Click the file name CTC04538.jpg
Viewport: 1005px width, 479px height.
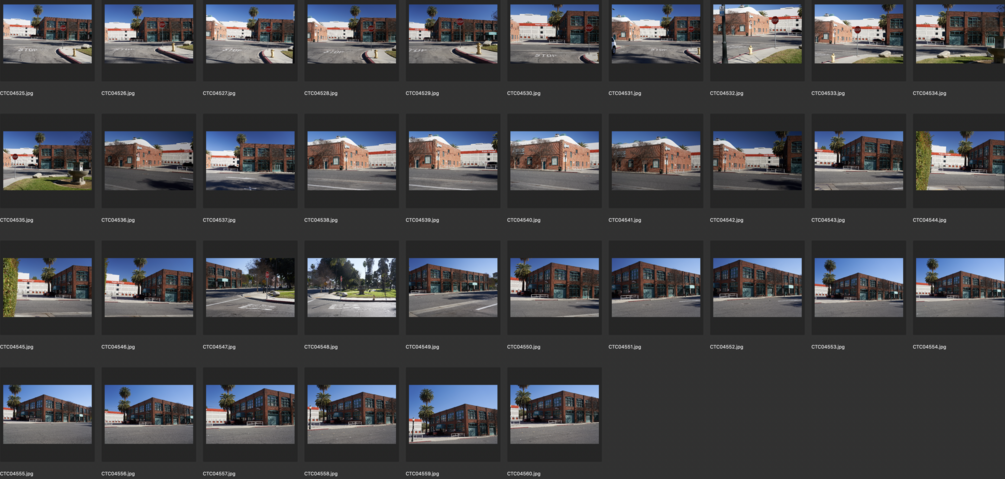point(321,220)
